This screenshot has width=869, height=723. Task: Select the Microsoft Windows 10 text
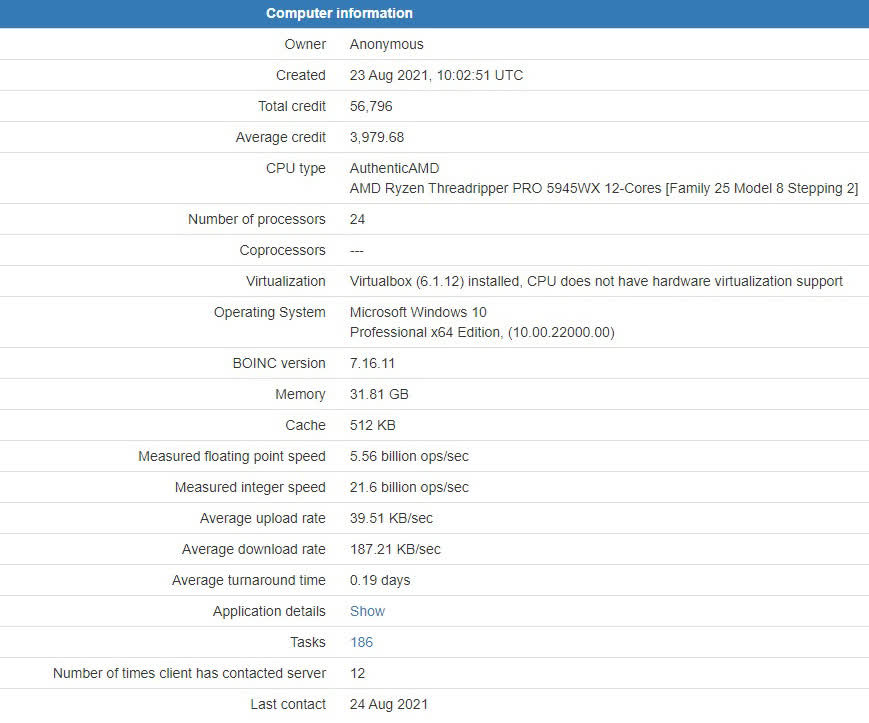pyautogui.click(x=418, y=312)
